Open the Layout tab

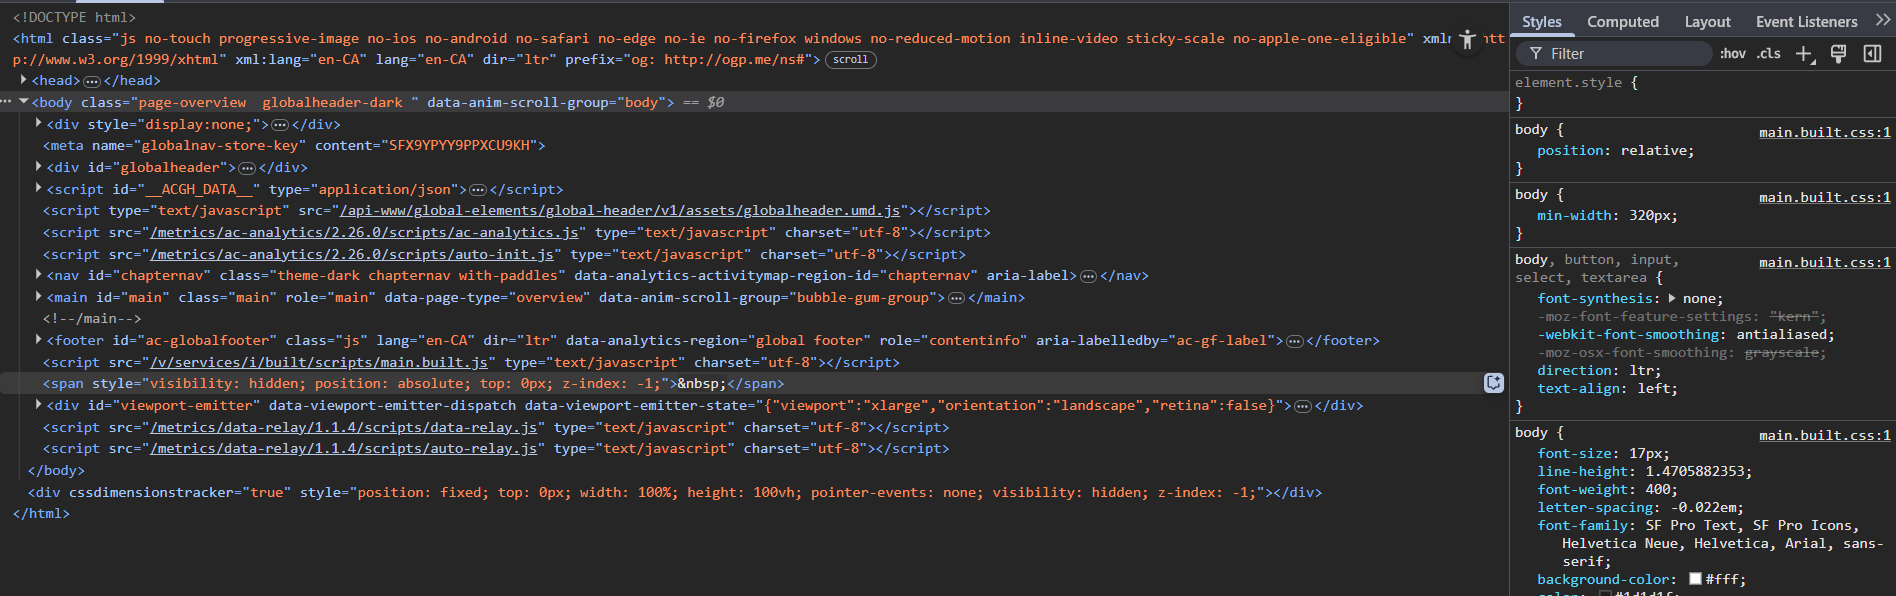click(x=1707, y=22)
